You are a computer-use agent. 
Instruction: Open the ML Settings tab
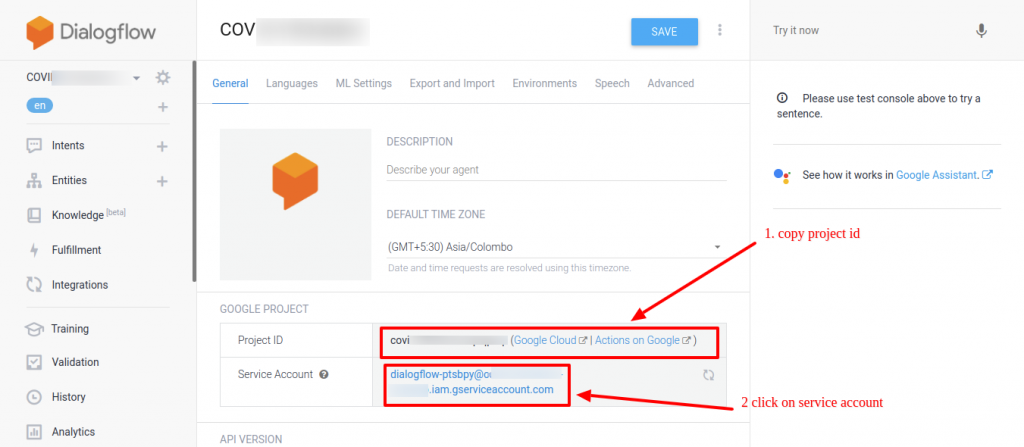364,83
